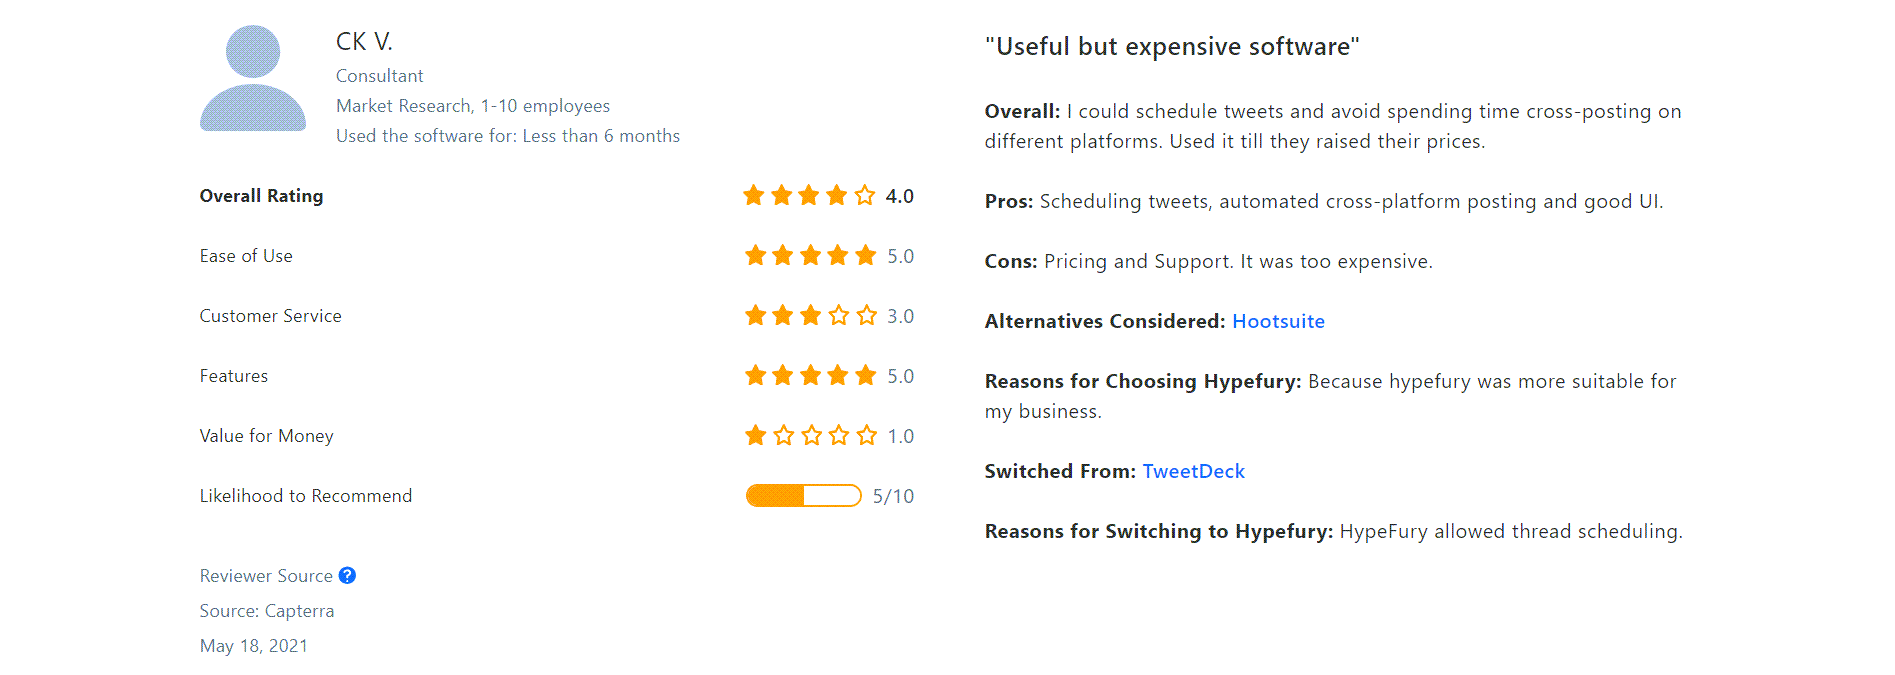Open the TweetDeck link
Image resolution: width=1895 pixels, height=675 pixels.
(1193, 471)
